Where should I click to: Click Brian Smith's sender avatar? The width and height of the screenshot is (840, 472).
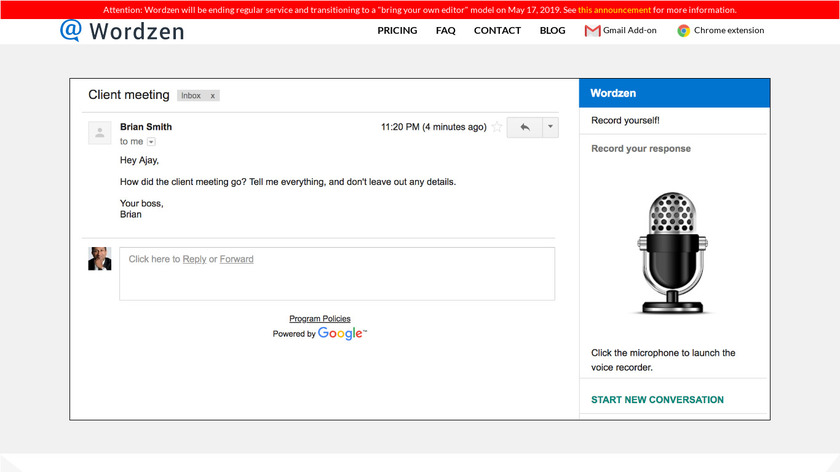pos(100,133)
